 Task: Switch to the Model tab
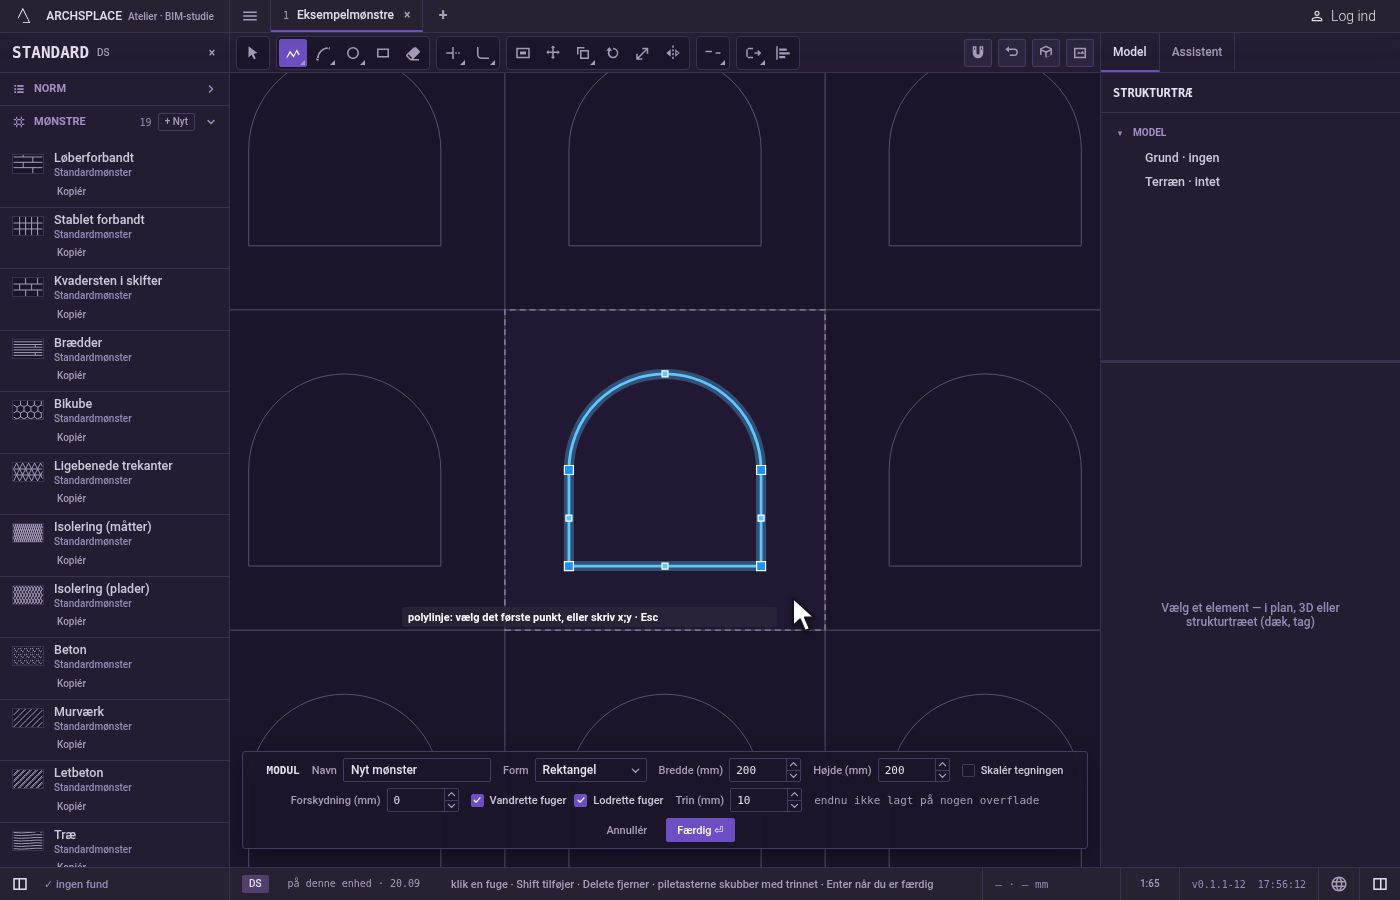coord(1130,52)
